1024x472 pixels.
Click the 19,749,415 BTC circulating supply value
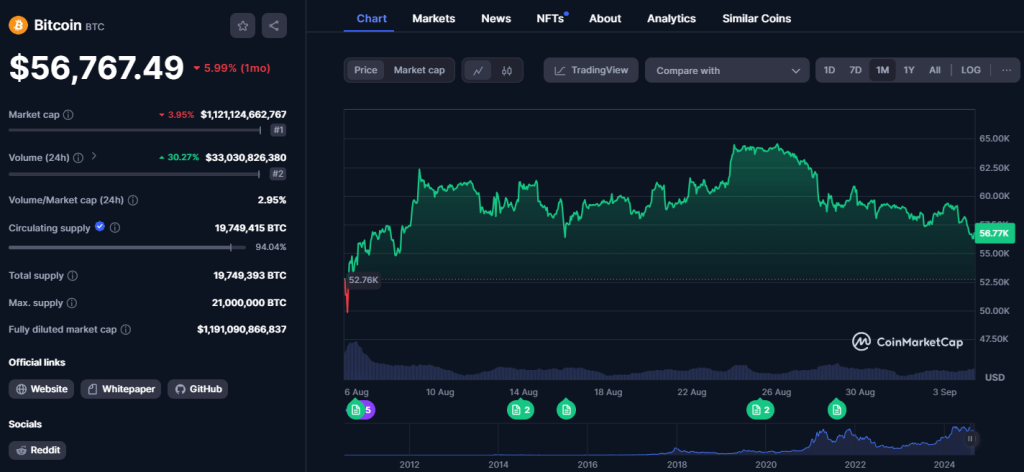pyautogui.click(x=250, y=228)
